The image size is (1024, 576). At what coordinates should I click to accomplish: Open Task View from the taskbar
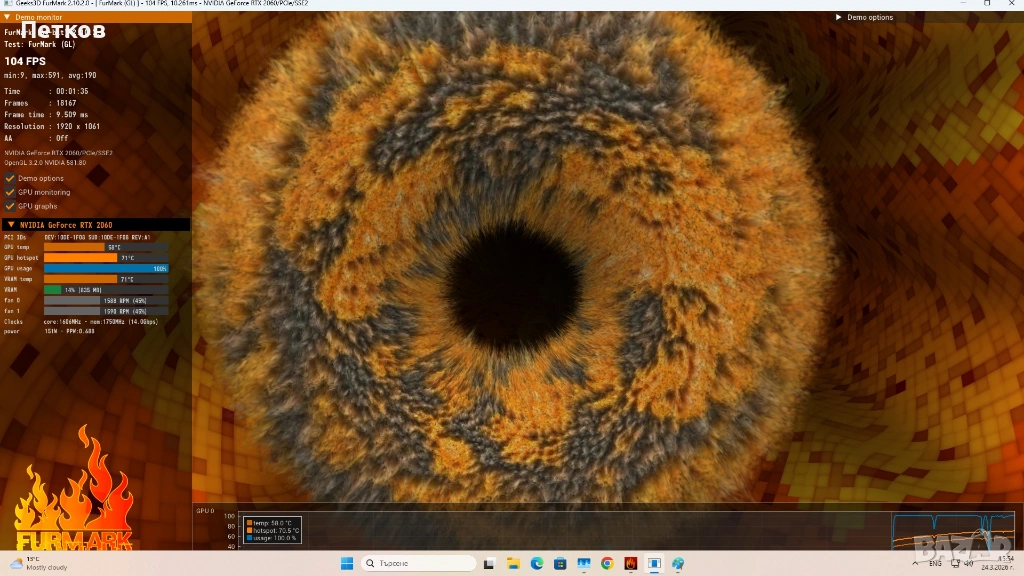[x=489, y=564]
